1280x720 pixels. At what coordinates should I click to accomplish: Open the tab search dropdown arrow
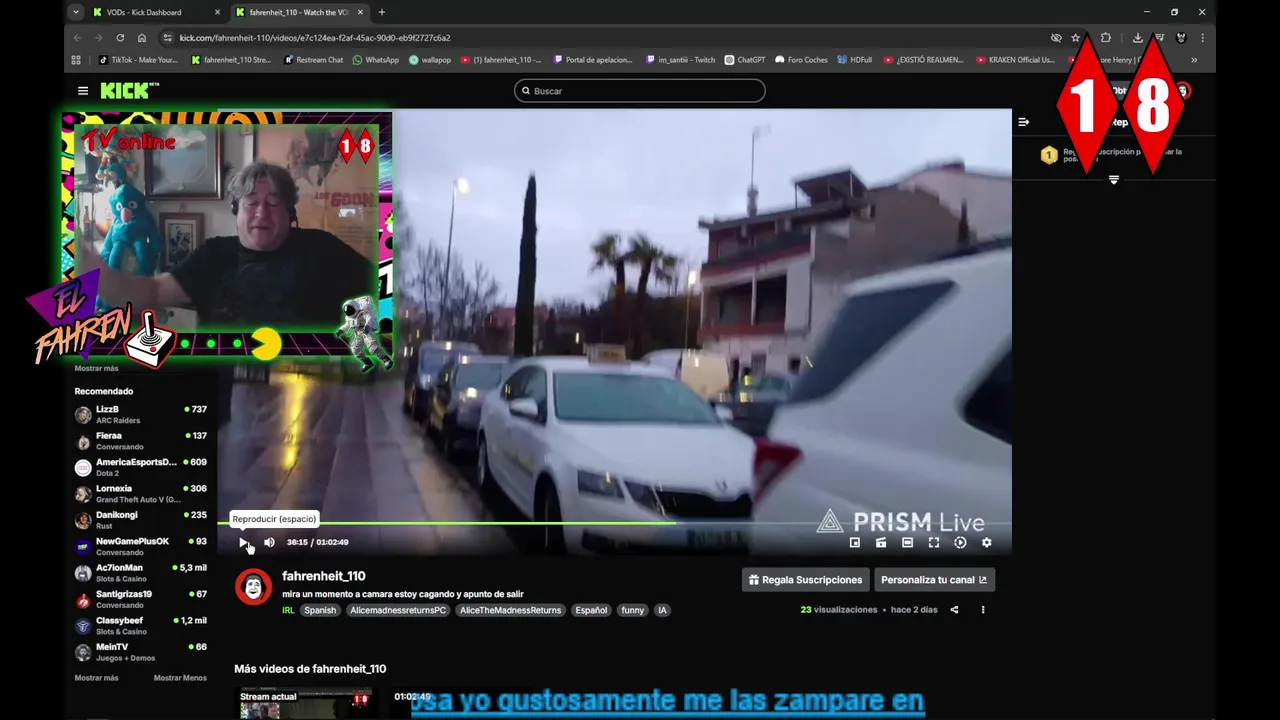tap(75, 12)
